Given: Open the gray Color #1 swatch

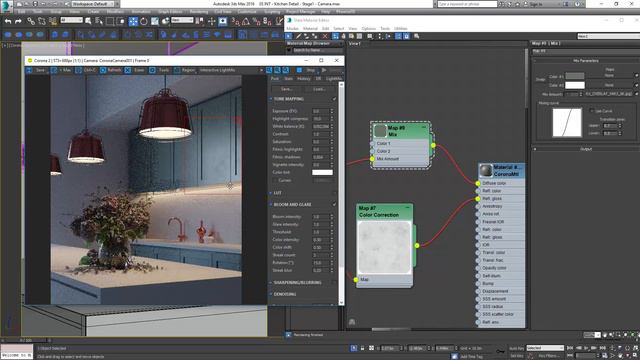Looking at the screenshot, I should 575,76.
